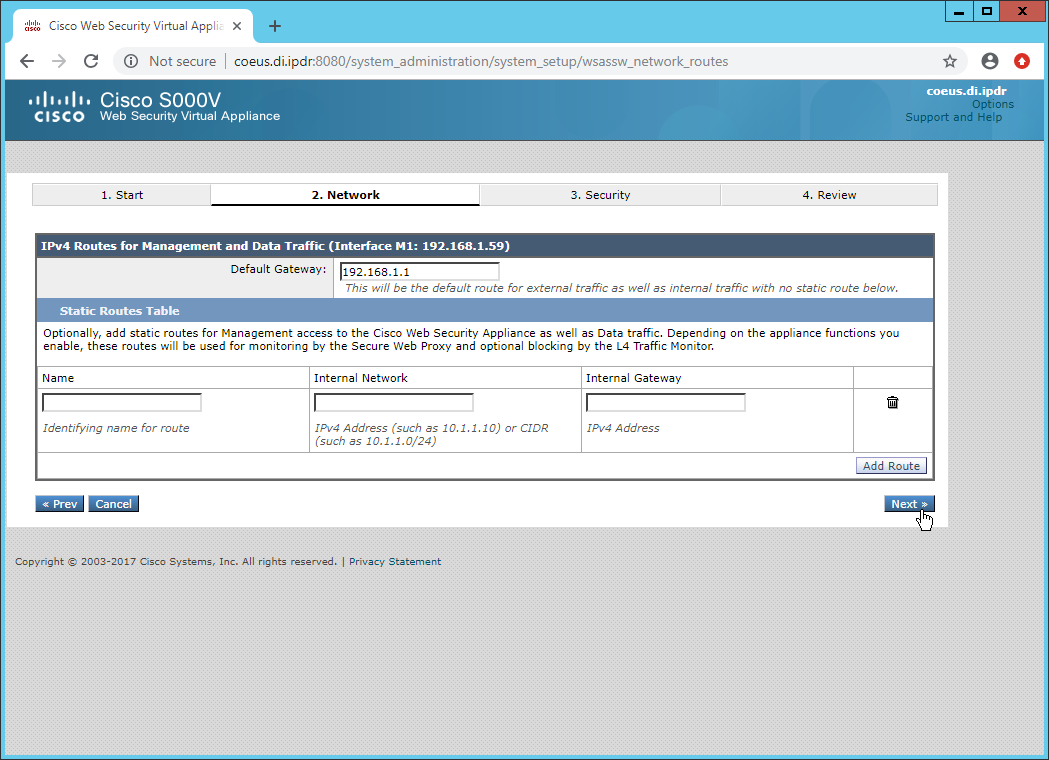Click the Static Routes Table heading

point(120,310)
